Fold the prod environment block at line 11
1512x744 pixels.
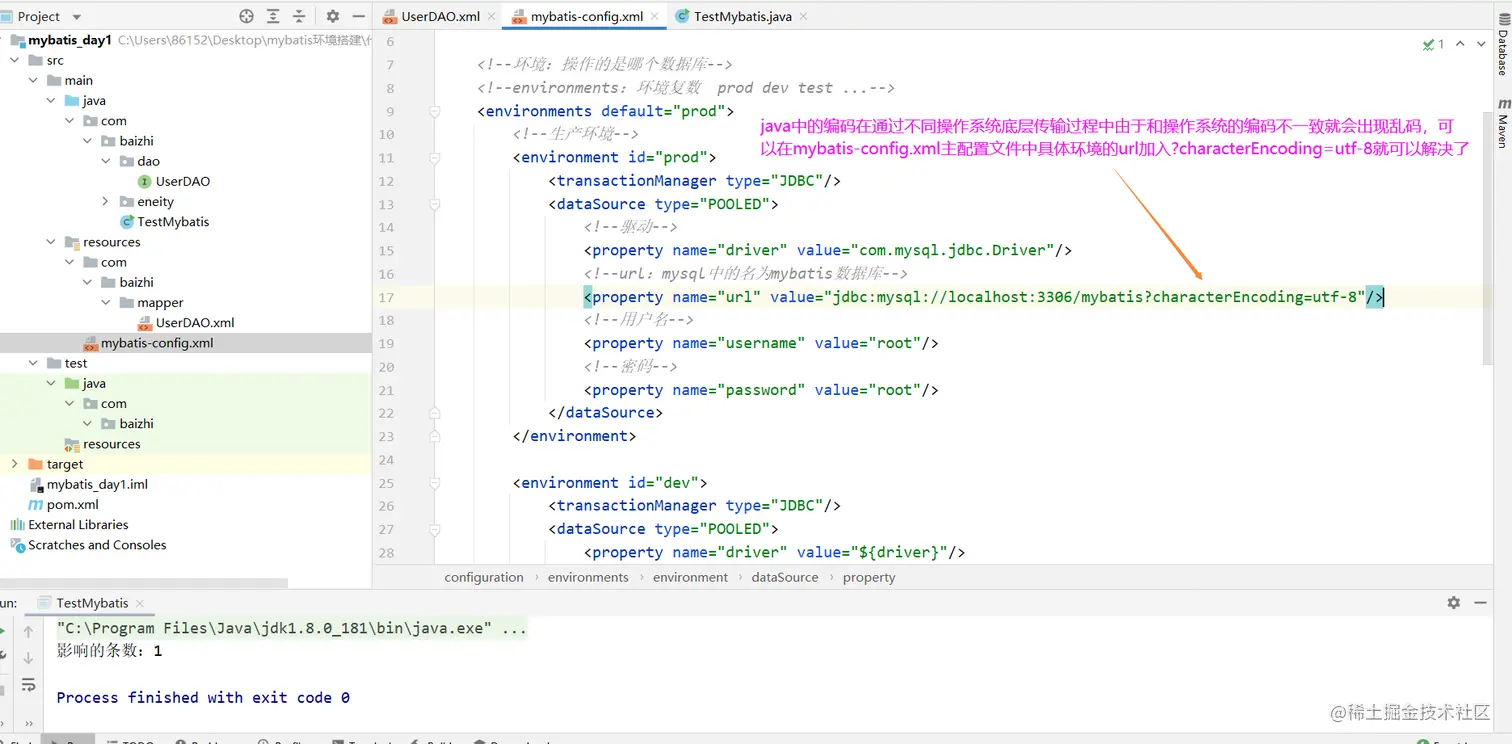click(435, 158)
